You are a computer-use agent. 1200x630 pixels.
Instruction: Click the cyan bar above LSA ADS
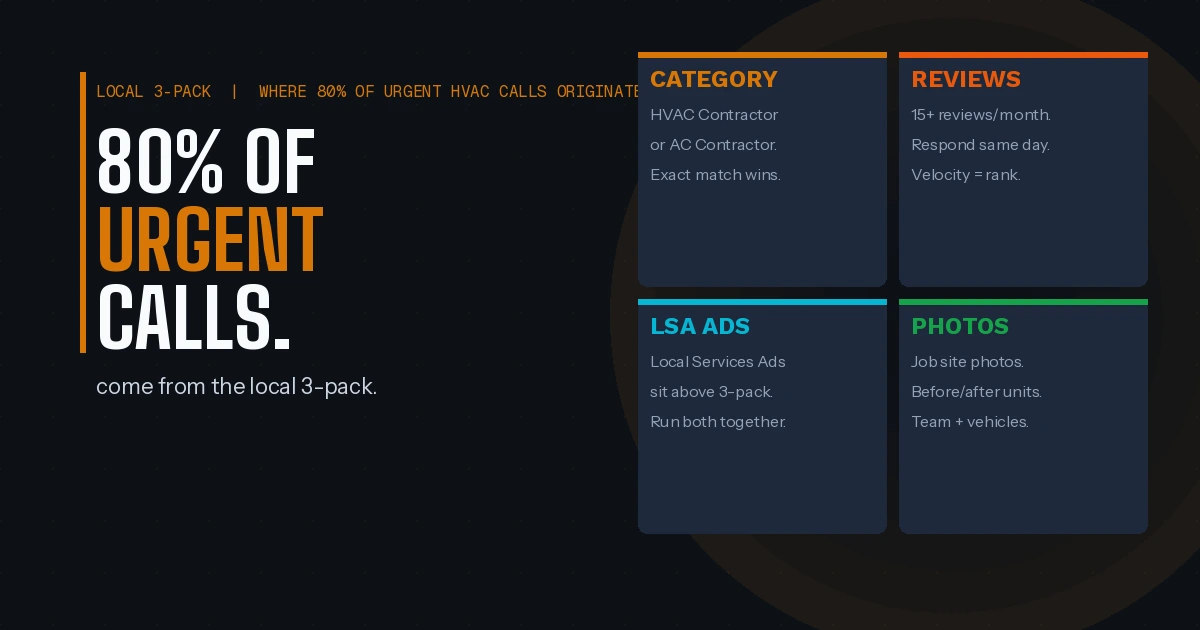[x=762, y=302]
